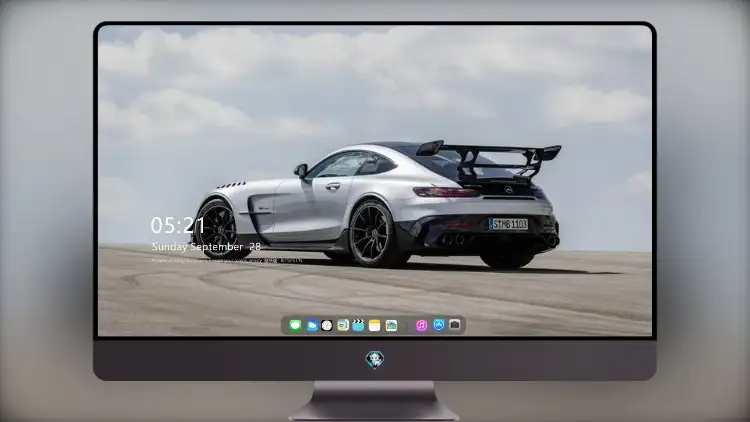
Task: Open the Weather app icon in dock
Action: tap(311, 326)
